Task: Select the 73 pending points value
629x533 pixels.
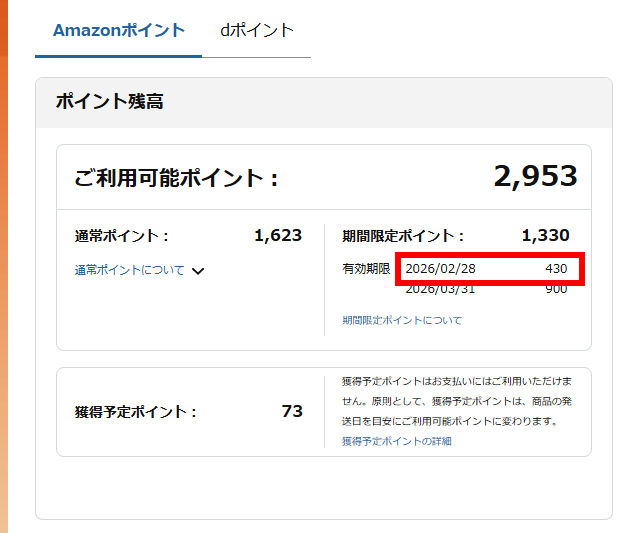Action: (x=292, y=411)
